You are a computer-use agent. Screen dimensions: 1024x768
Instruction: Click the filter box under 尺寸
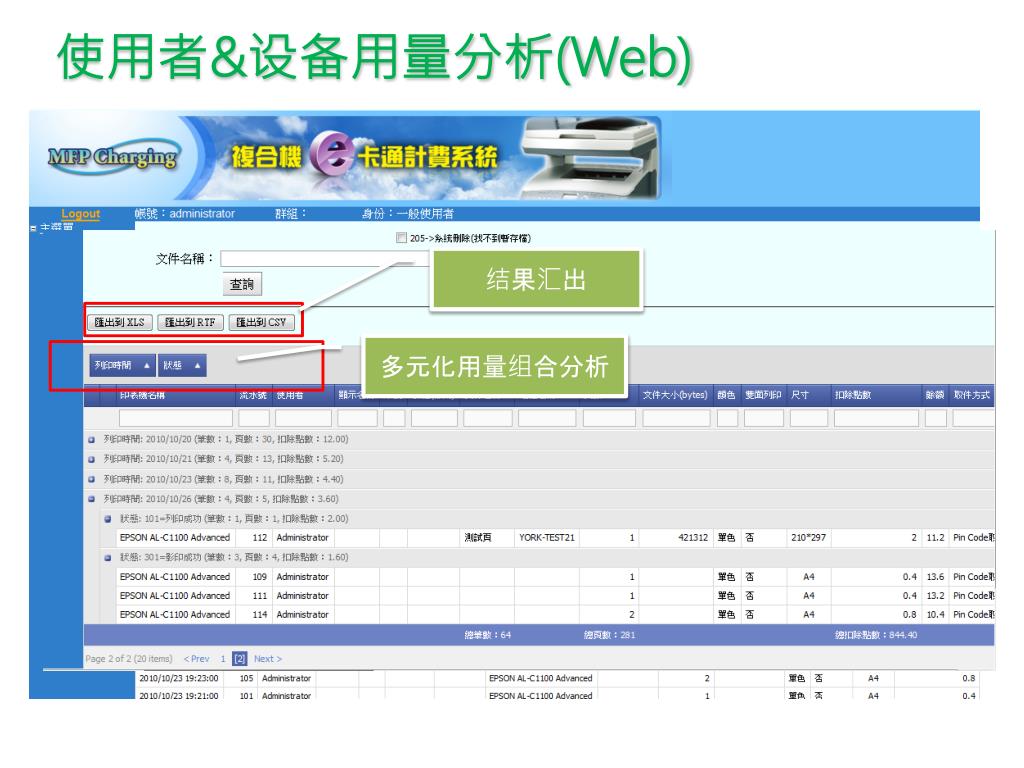click(808, 418)
